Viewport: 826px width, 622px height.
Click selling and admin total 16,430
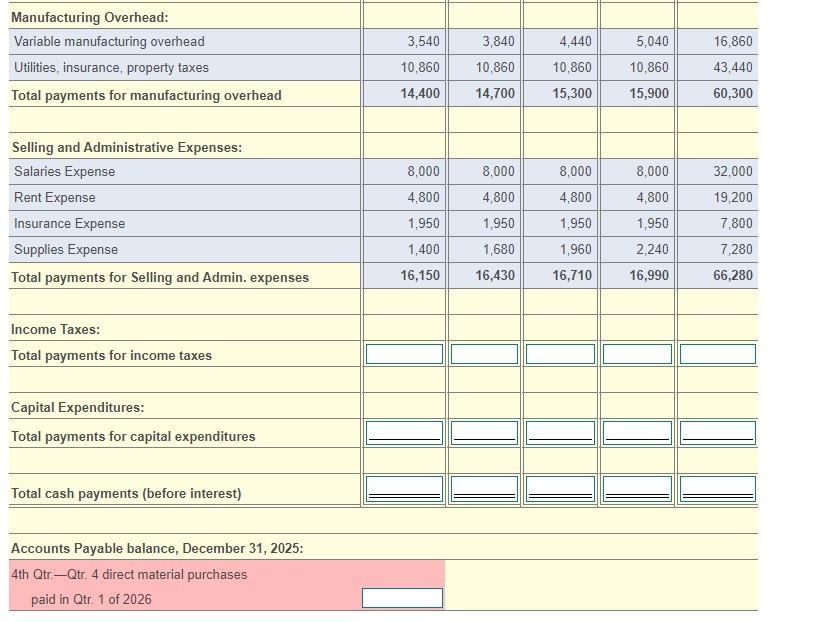[x=495, y=275]
